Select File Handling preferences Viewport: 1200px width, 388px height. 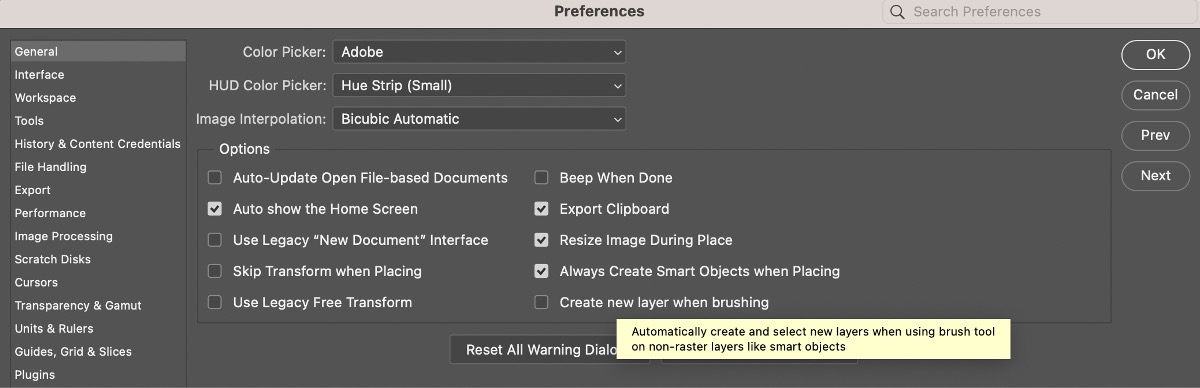97,167
